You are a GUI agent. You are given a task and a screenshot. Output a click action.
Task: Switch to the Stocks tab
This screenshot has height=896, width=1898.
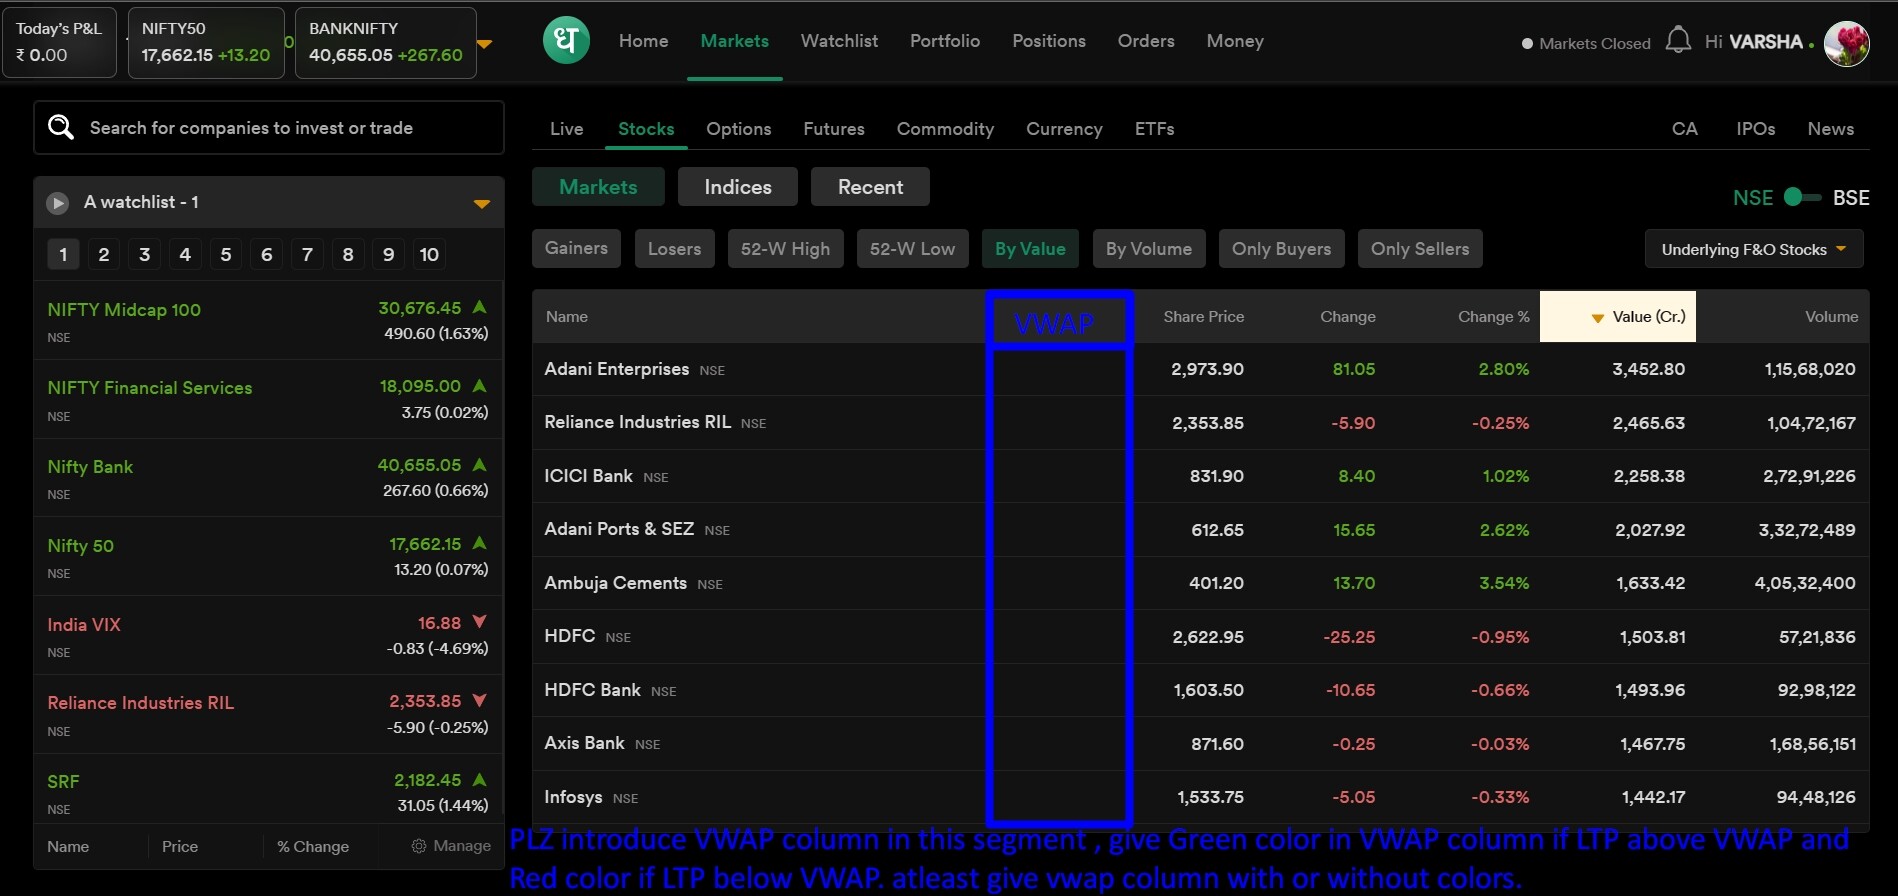tap(646, 129)
